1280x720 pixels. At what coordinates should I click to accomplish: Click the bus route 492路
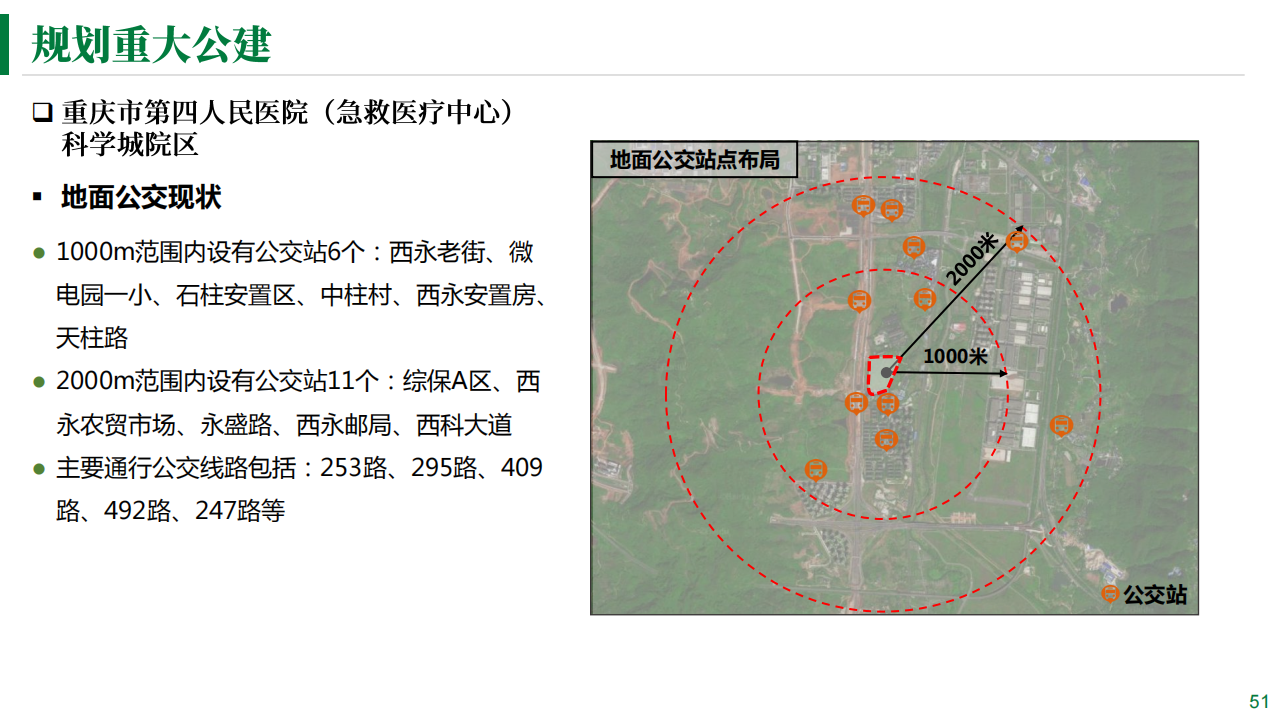pos(138,510)
